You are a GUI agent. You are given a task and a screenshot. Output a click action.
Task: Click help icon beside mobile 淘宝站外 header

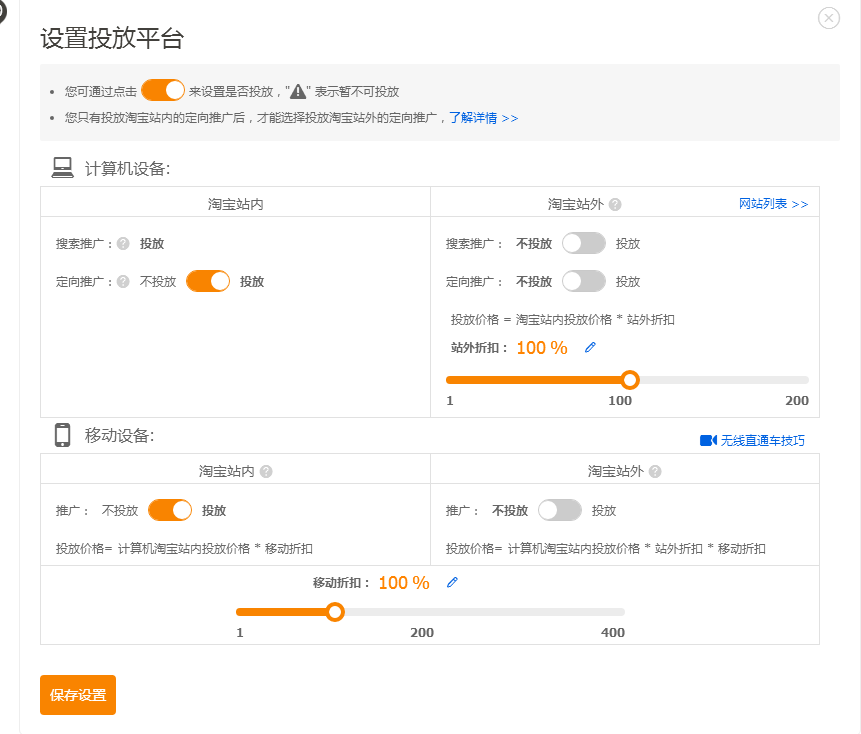click(655, 471)
